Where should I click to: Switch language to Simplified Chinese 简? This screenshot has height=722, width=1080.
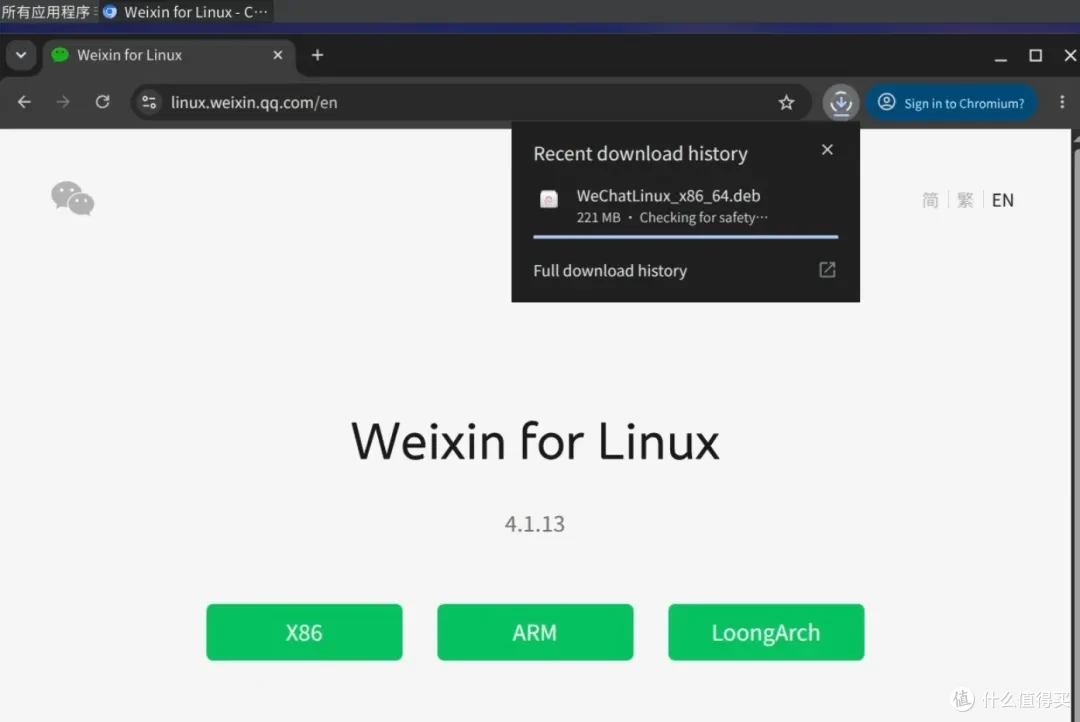pyautogui.click(x=931, y=200)
